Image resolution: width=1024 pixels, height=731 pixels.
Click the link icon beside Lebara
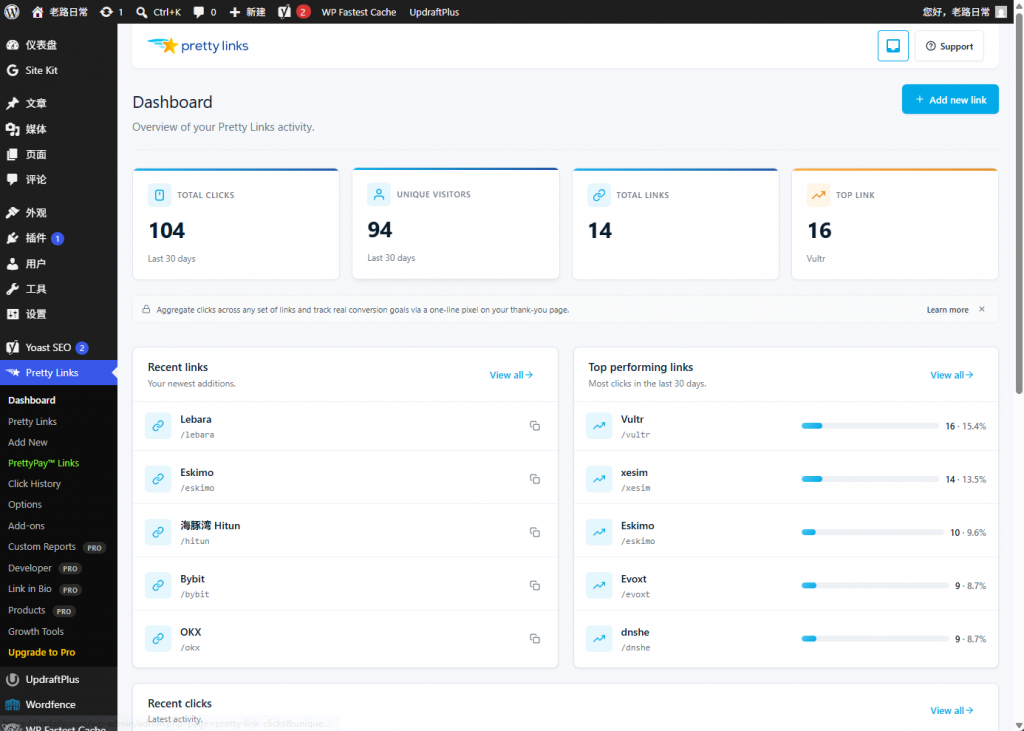click(x=158, y=426)
